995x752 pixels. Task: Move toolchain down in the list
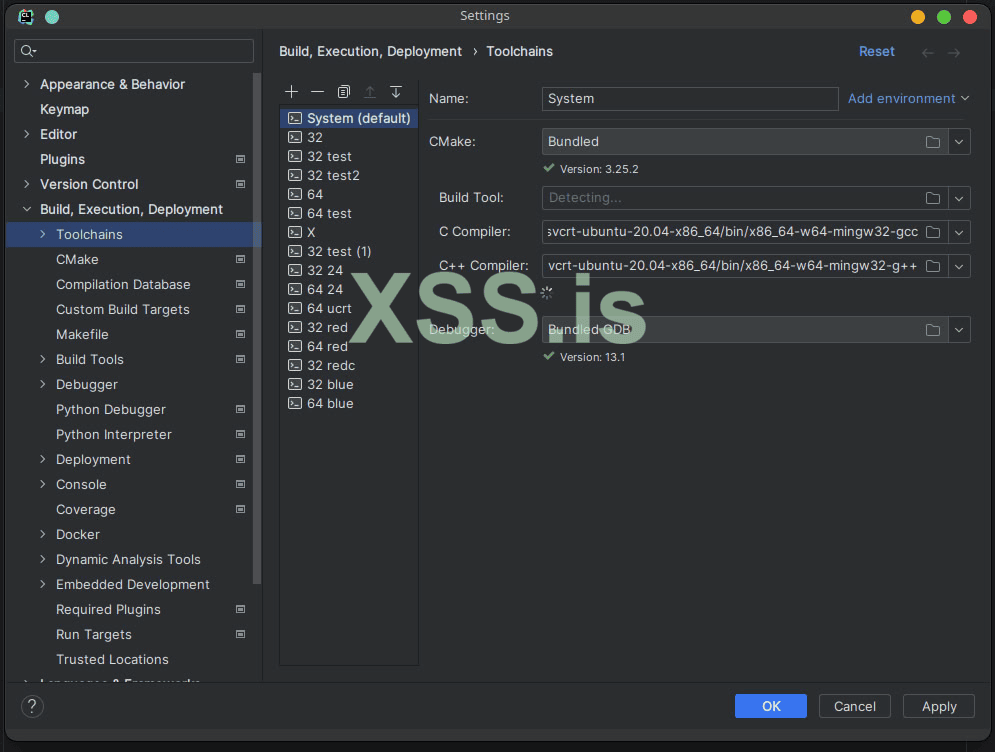[395, 92]
